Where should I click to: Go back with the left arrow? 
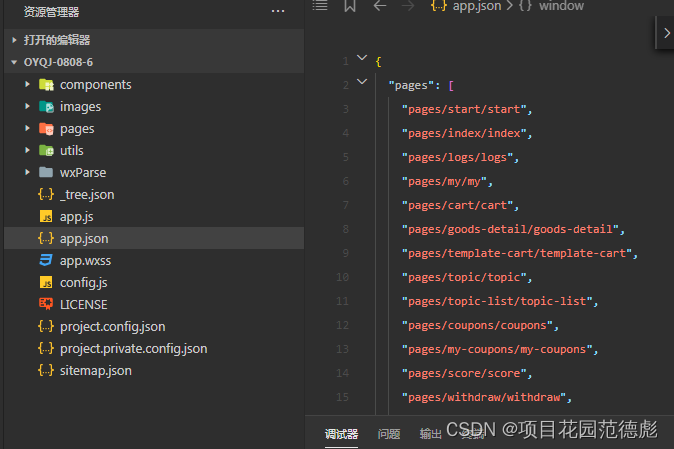pos(380,6)
